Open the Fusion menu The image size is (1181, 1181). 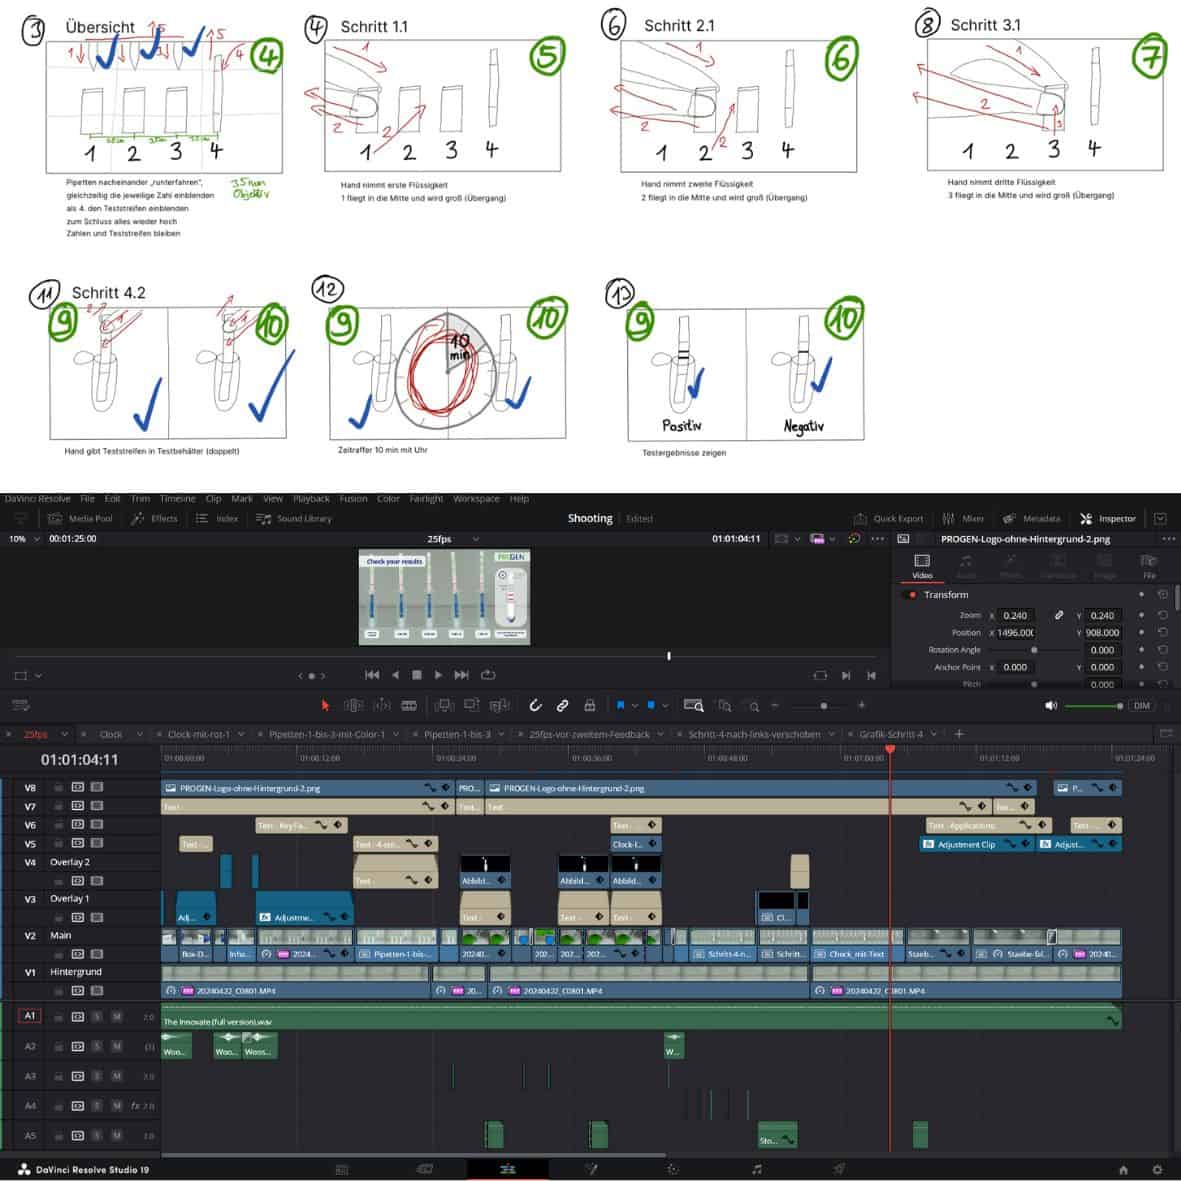(x=353, y=499)
